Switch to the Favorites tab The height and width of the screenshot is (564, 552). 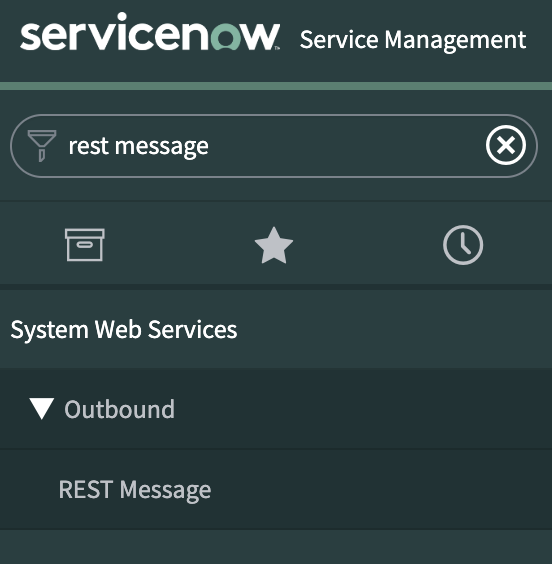point(274,245)
